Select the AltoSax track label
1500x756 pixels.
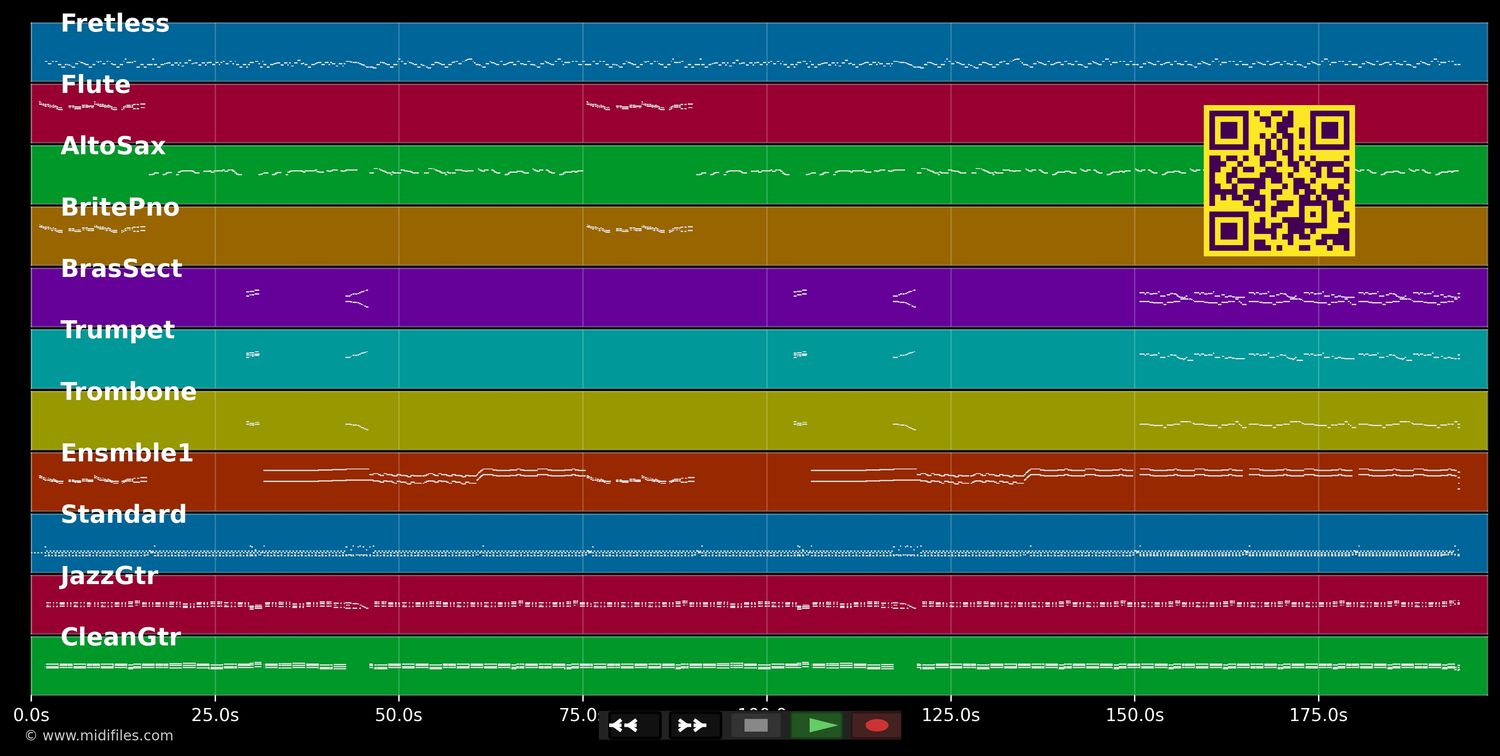click(113, 146)
